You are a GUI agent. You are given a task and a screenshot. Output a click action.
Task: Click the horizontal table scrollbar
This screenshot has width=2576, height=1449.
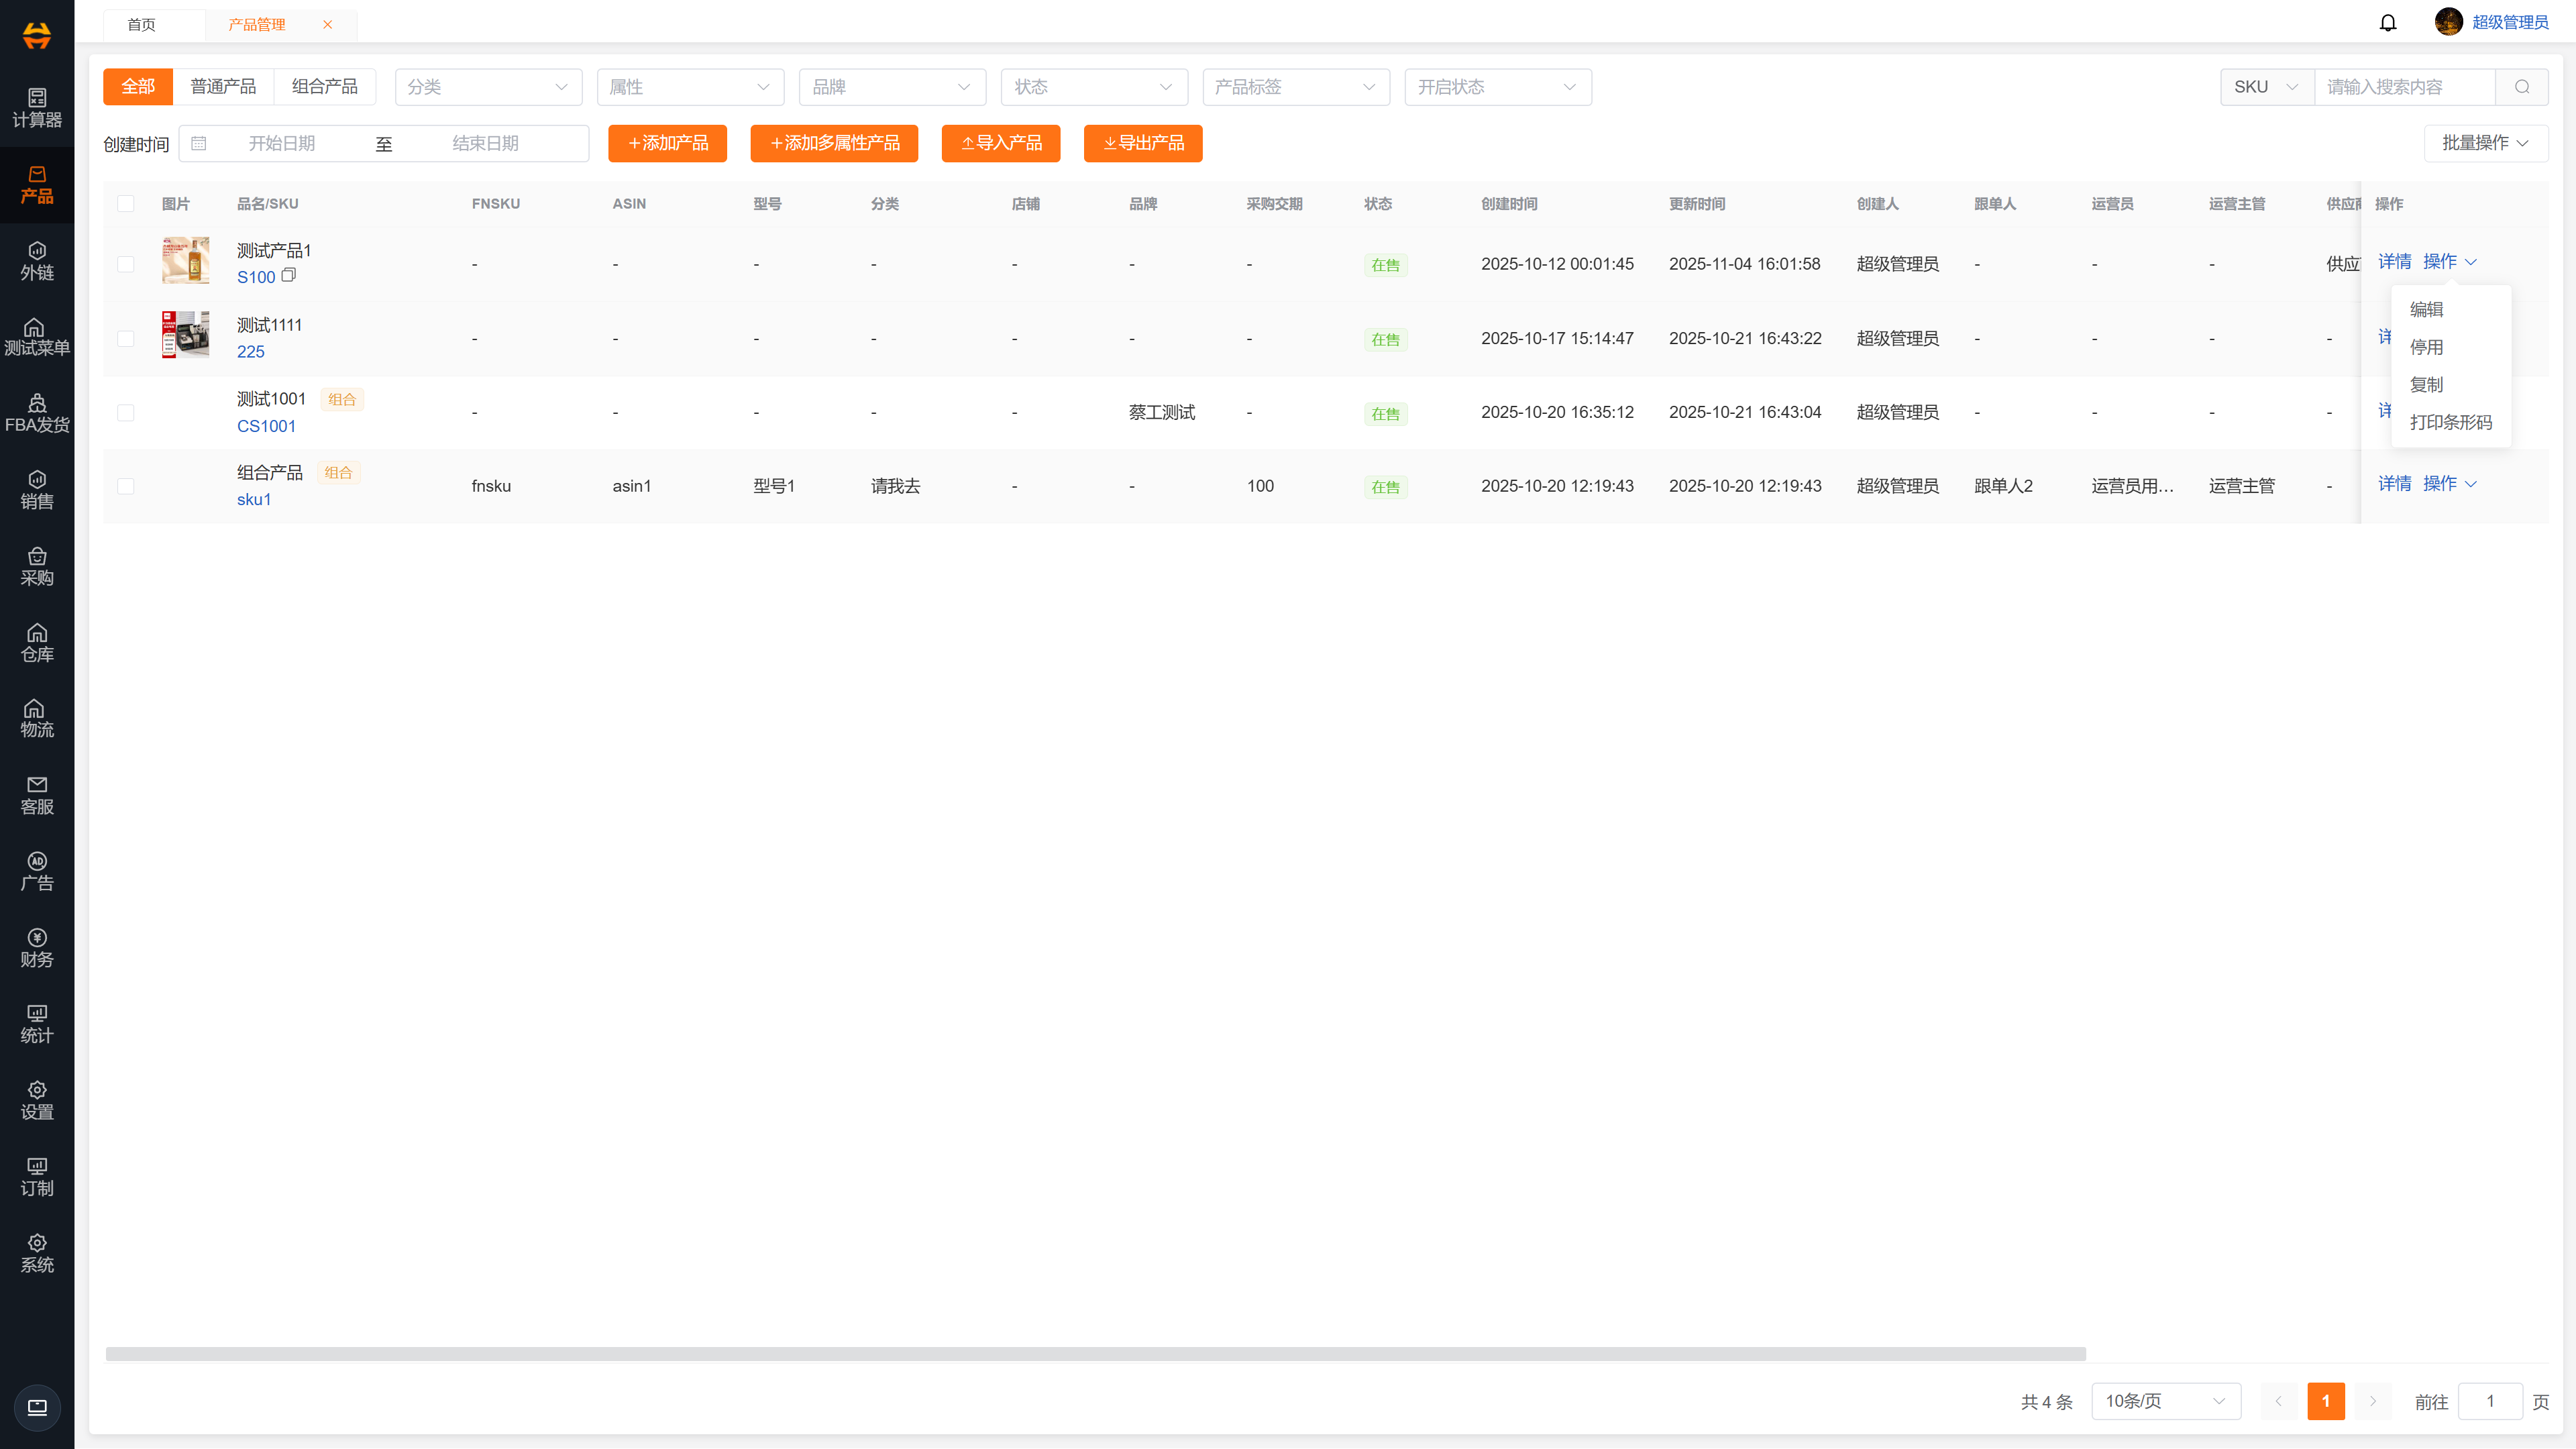[1095, 1354]
